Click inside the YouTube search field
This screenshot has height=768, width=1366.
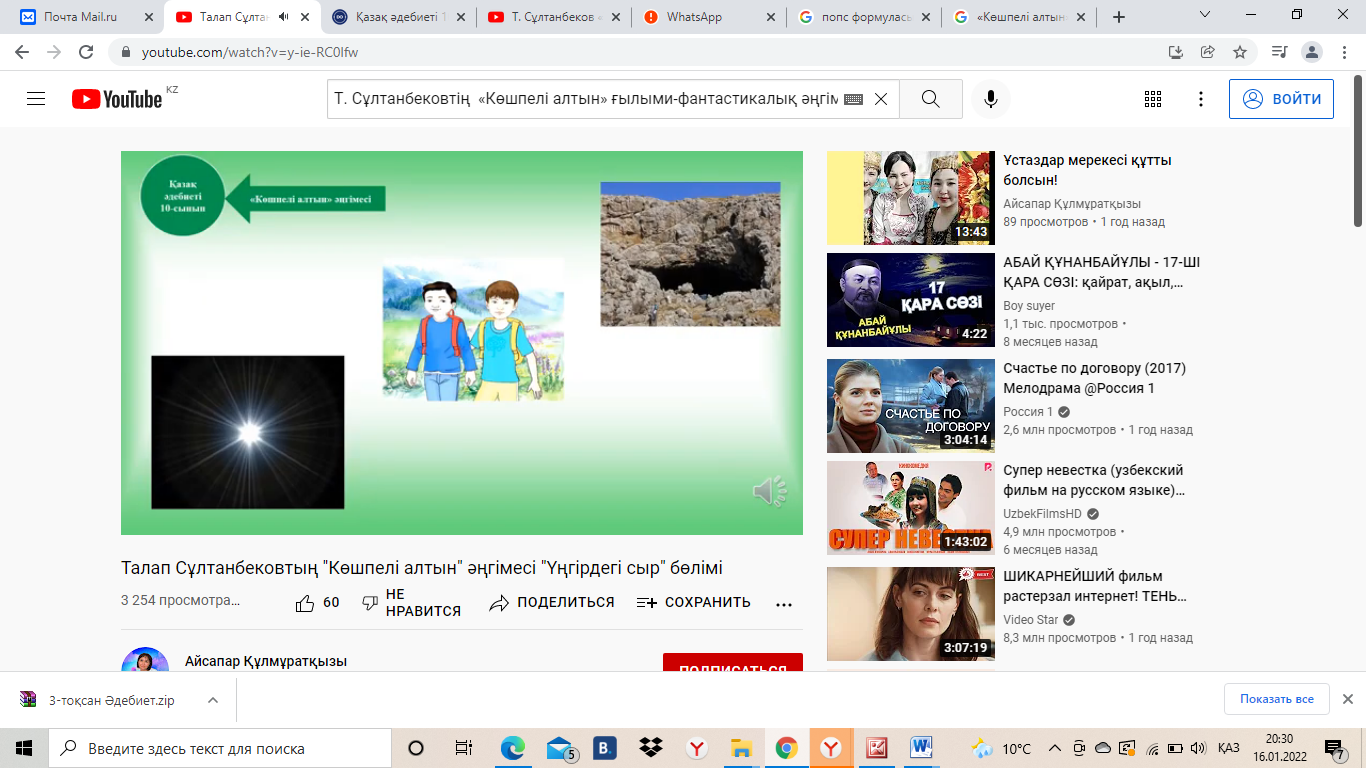tap(585, 99)
